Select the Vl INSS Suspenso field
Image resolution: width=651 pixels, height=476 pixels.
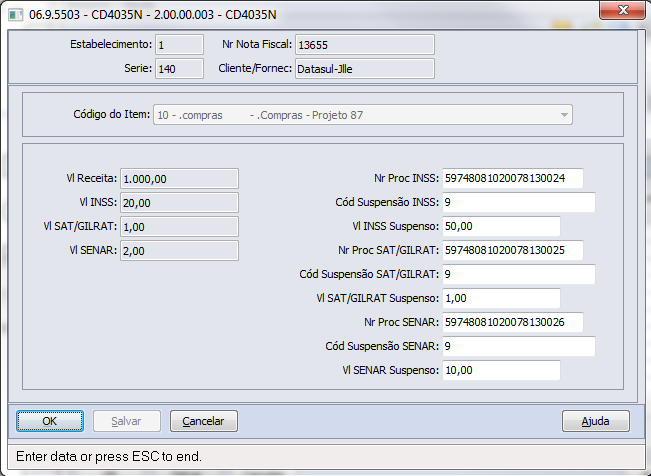(500, 226)
